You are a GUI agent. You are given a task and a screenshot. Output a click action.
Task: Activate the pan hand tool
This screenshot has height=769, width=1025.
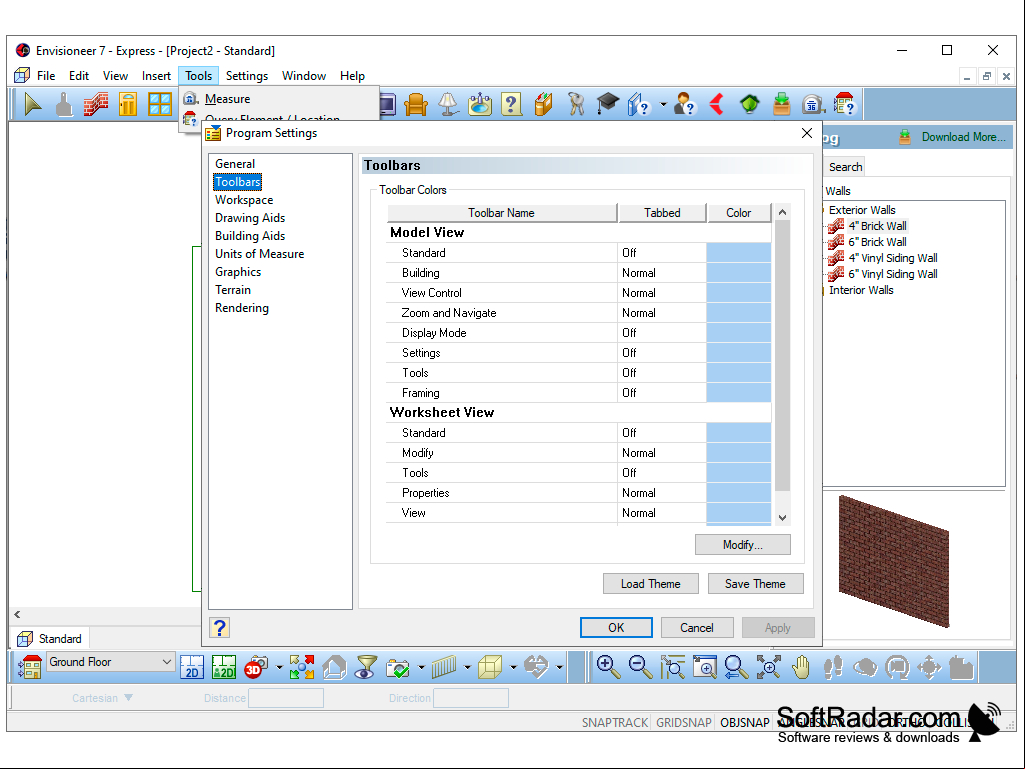801,668
